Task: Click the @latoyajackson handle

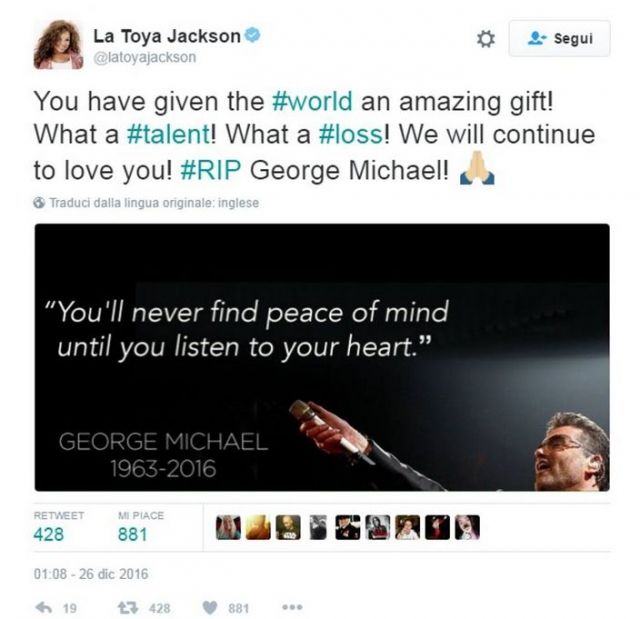Action: [145, 57]
